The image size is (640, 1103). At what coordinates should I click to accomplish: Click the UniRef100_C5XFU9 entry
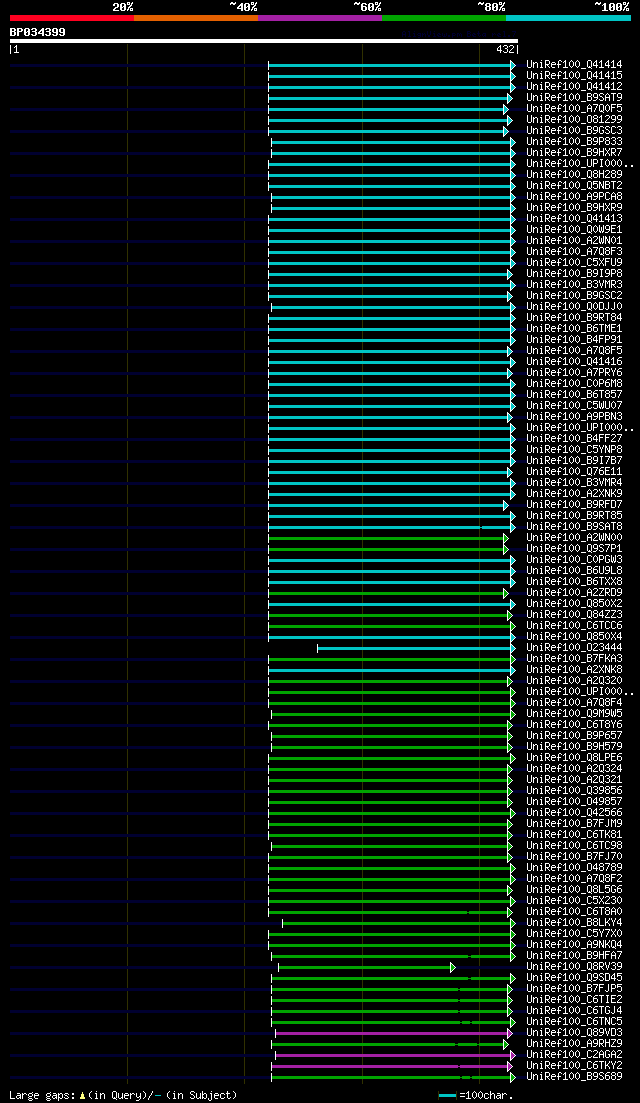tap(574, 262)
